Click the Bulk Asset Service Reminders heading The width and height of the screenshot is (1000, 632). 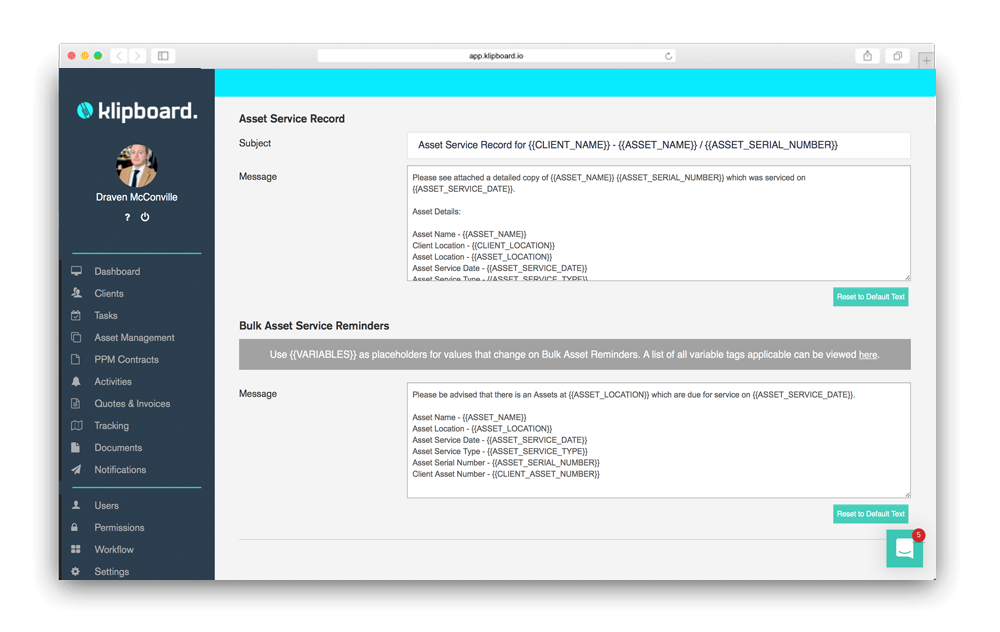[x=314, y=326]
